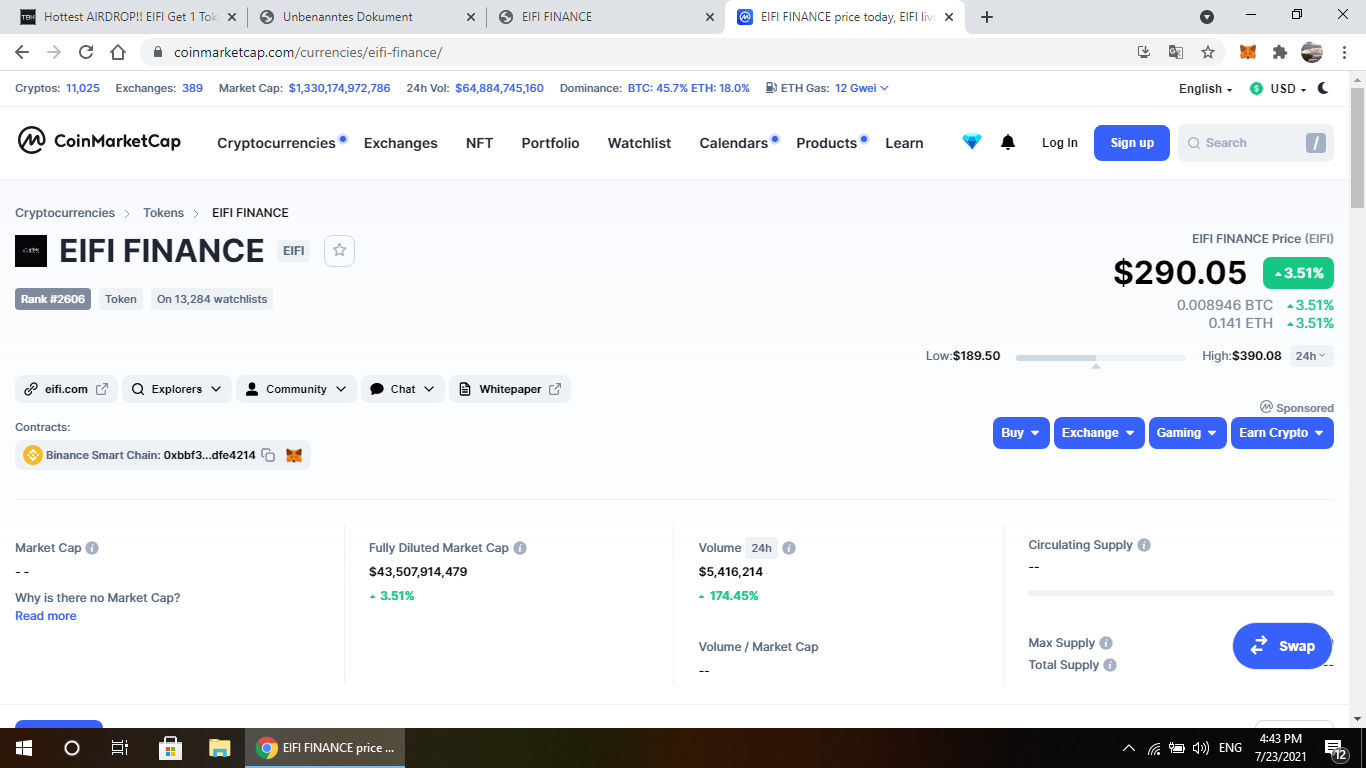Expand the Community dropdown
Viewport: 1366px width, 768px height.
[x=296, y=389]
